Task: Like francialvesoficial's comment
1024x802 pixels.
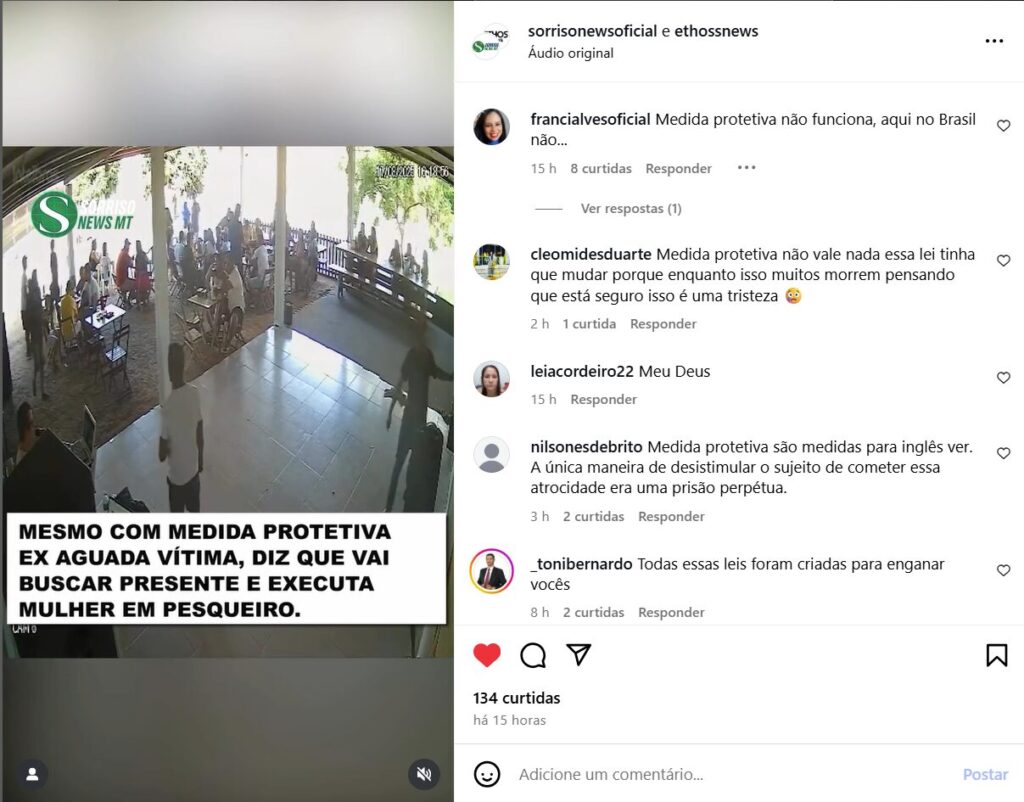Action: click(1004, 125)
